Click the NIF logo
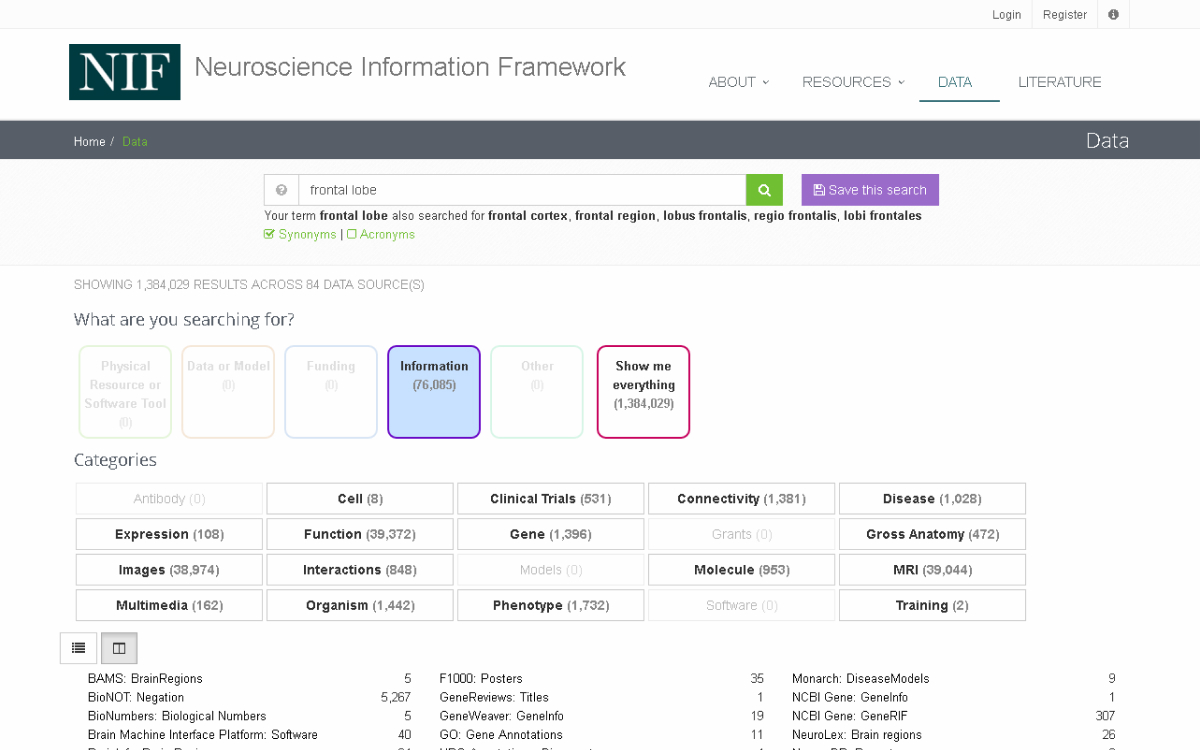1200x750 pixels. [125, 72]
